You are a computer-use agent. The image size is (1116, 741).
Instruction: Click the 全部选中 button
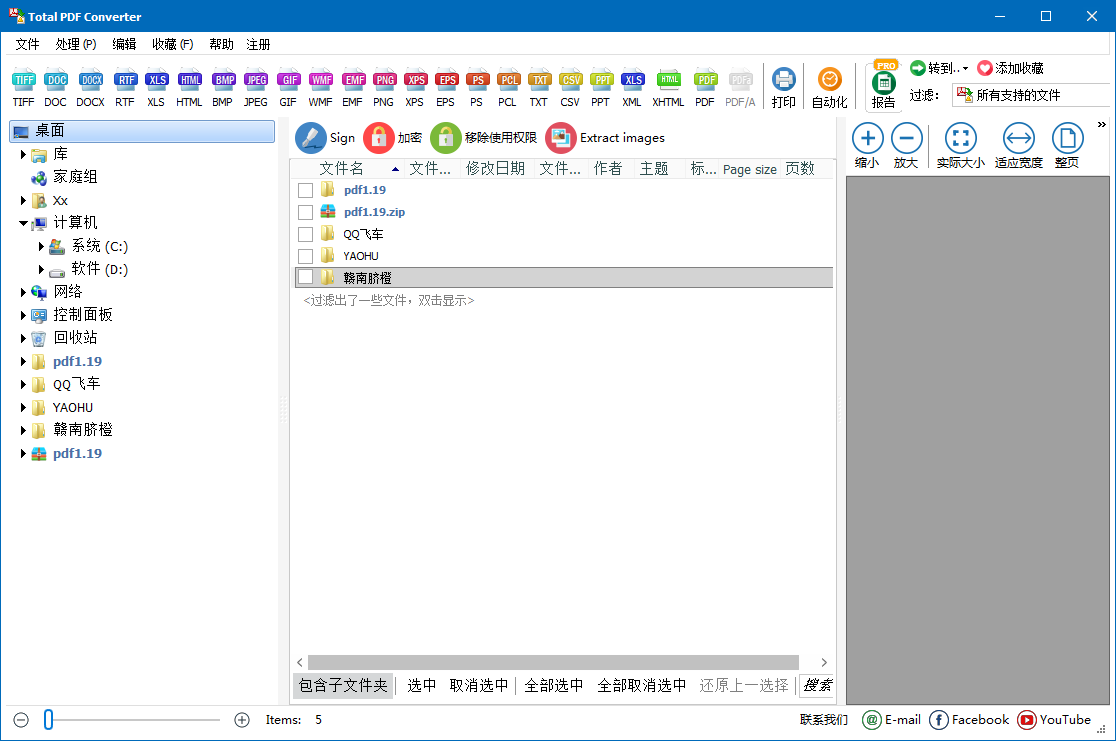(553, 685)
